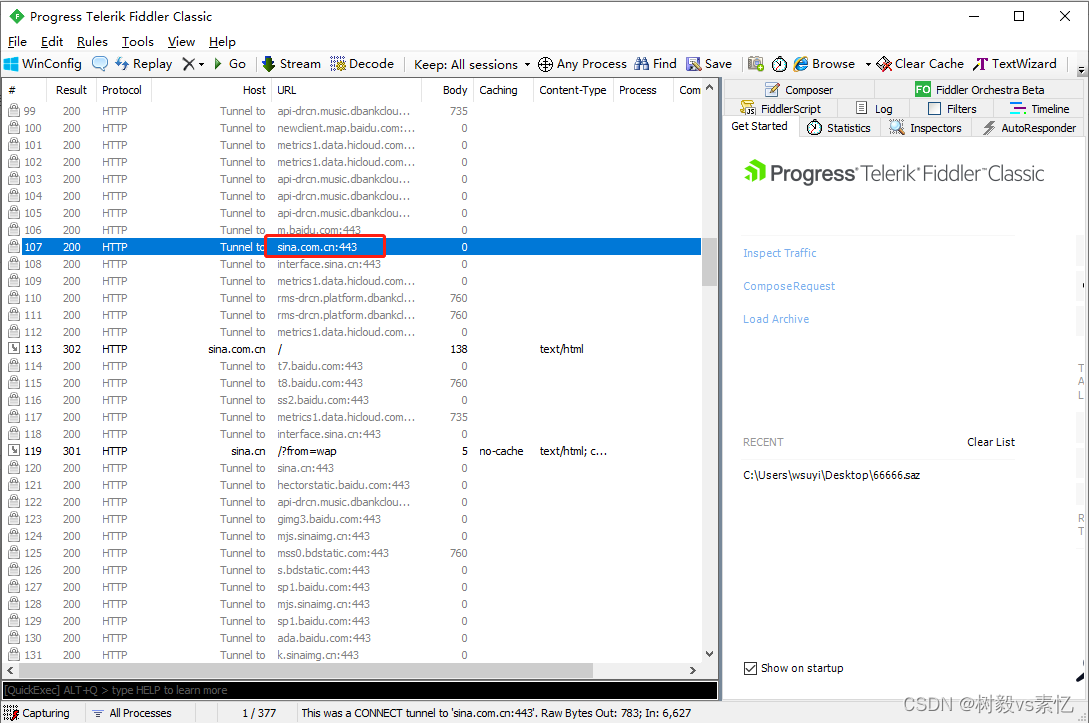Image resolution: width=1089 pixels, height=723 pixels.
Task: Open the View menu
Action: click(181, 42)
